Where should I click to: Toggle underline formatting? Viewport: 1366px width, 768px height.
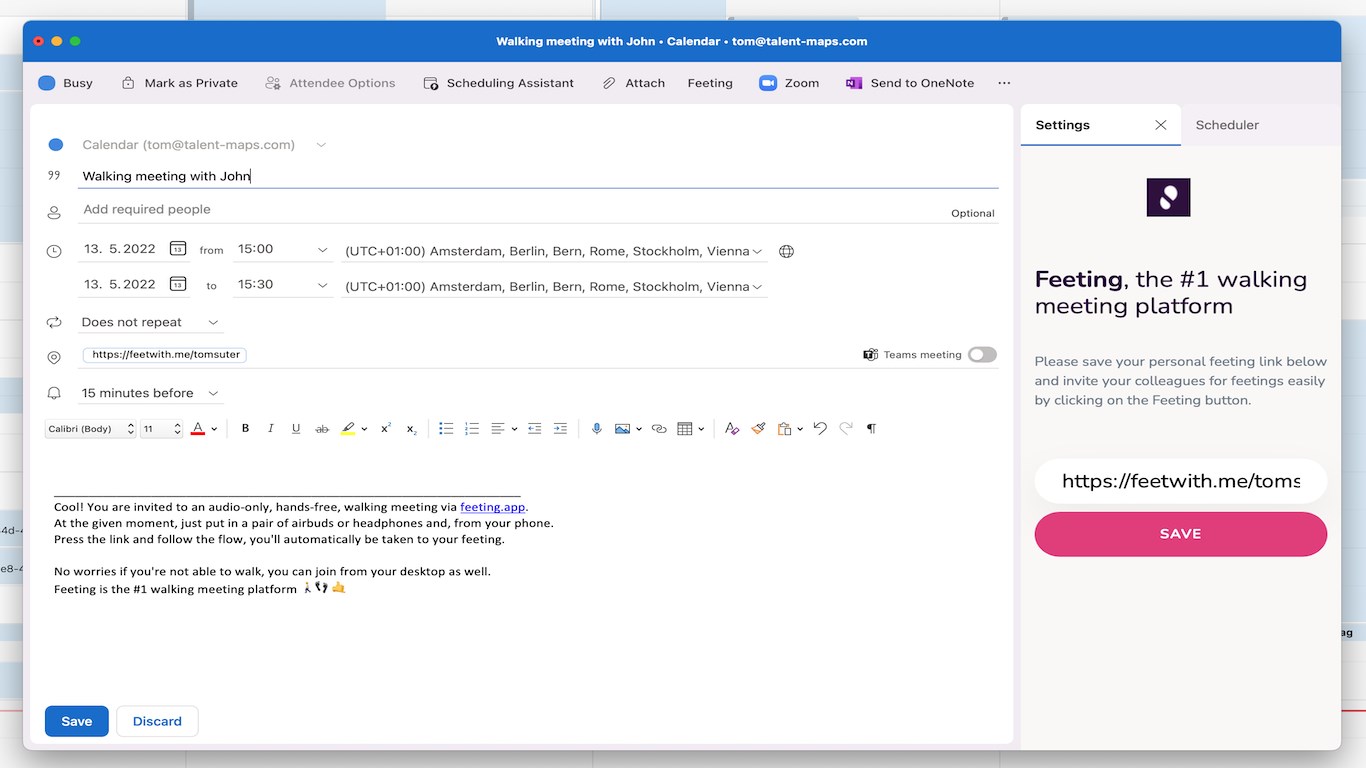click(296, 429)
